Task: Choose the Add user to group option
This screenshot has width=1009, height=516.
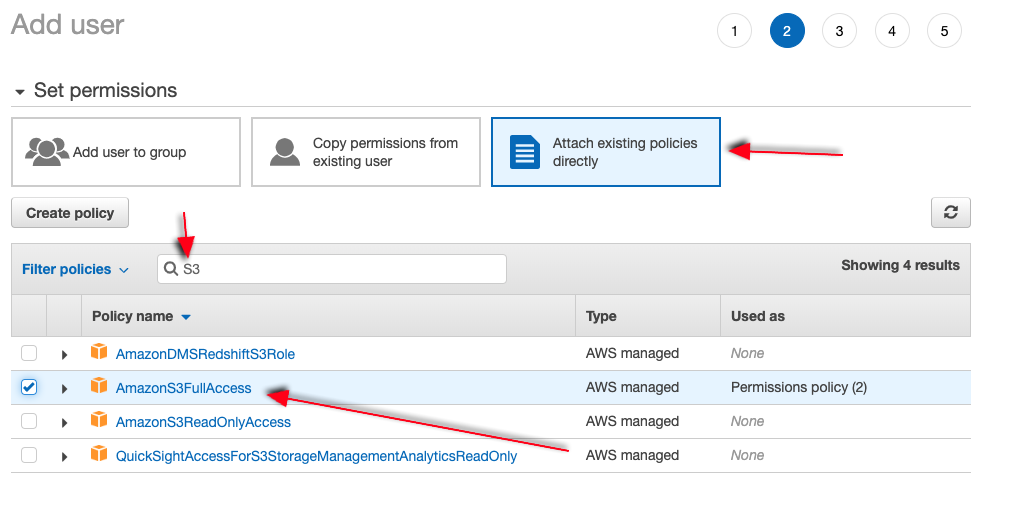Action: click(x=126, y=152)
